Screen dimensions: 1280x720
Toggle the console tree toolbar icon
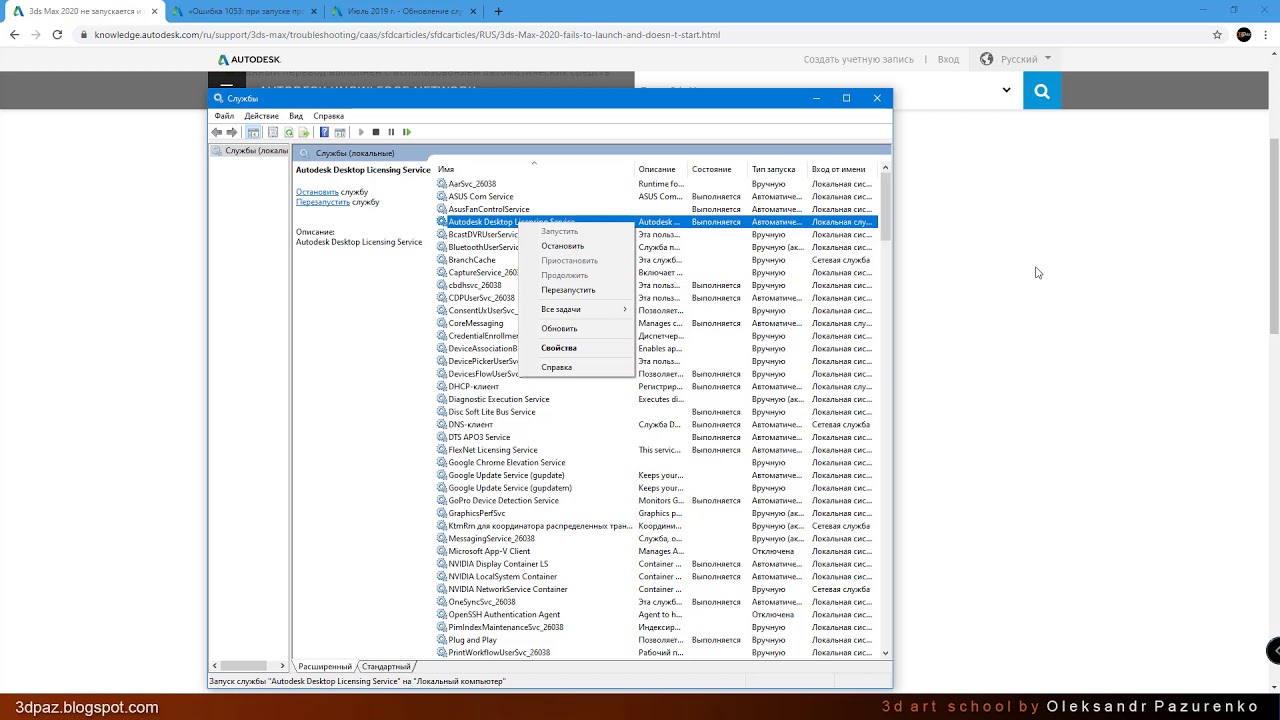tap(253, 132)
